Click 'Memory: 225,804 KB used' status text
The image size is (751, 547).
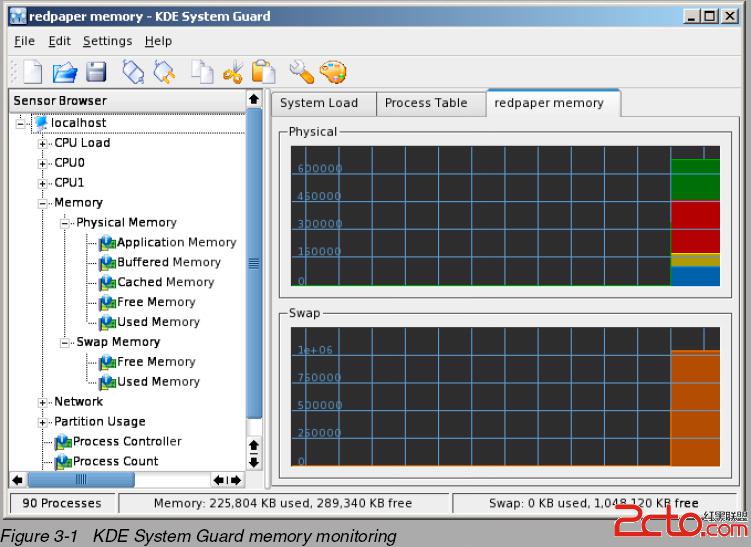(283, 503)
